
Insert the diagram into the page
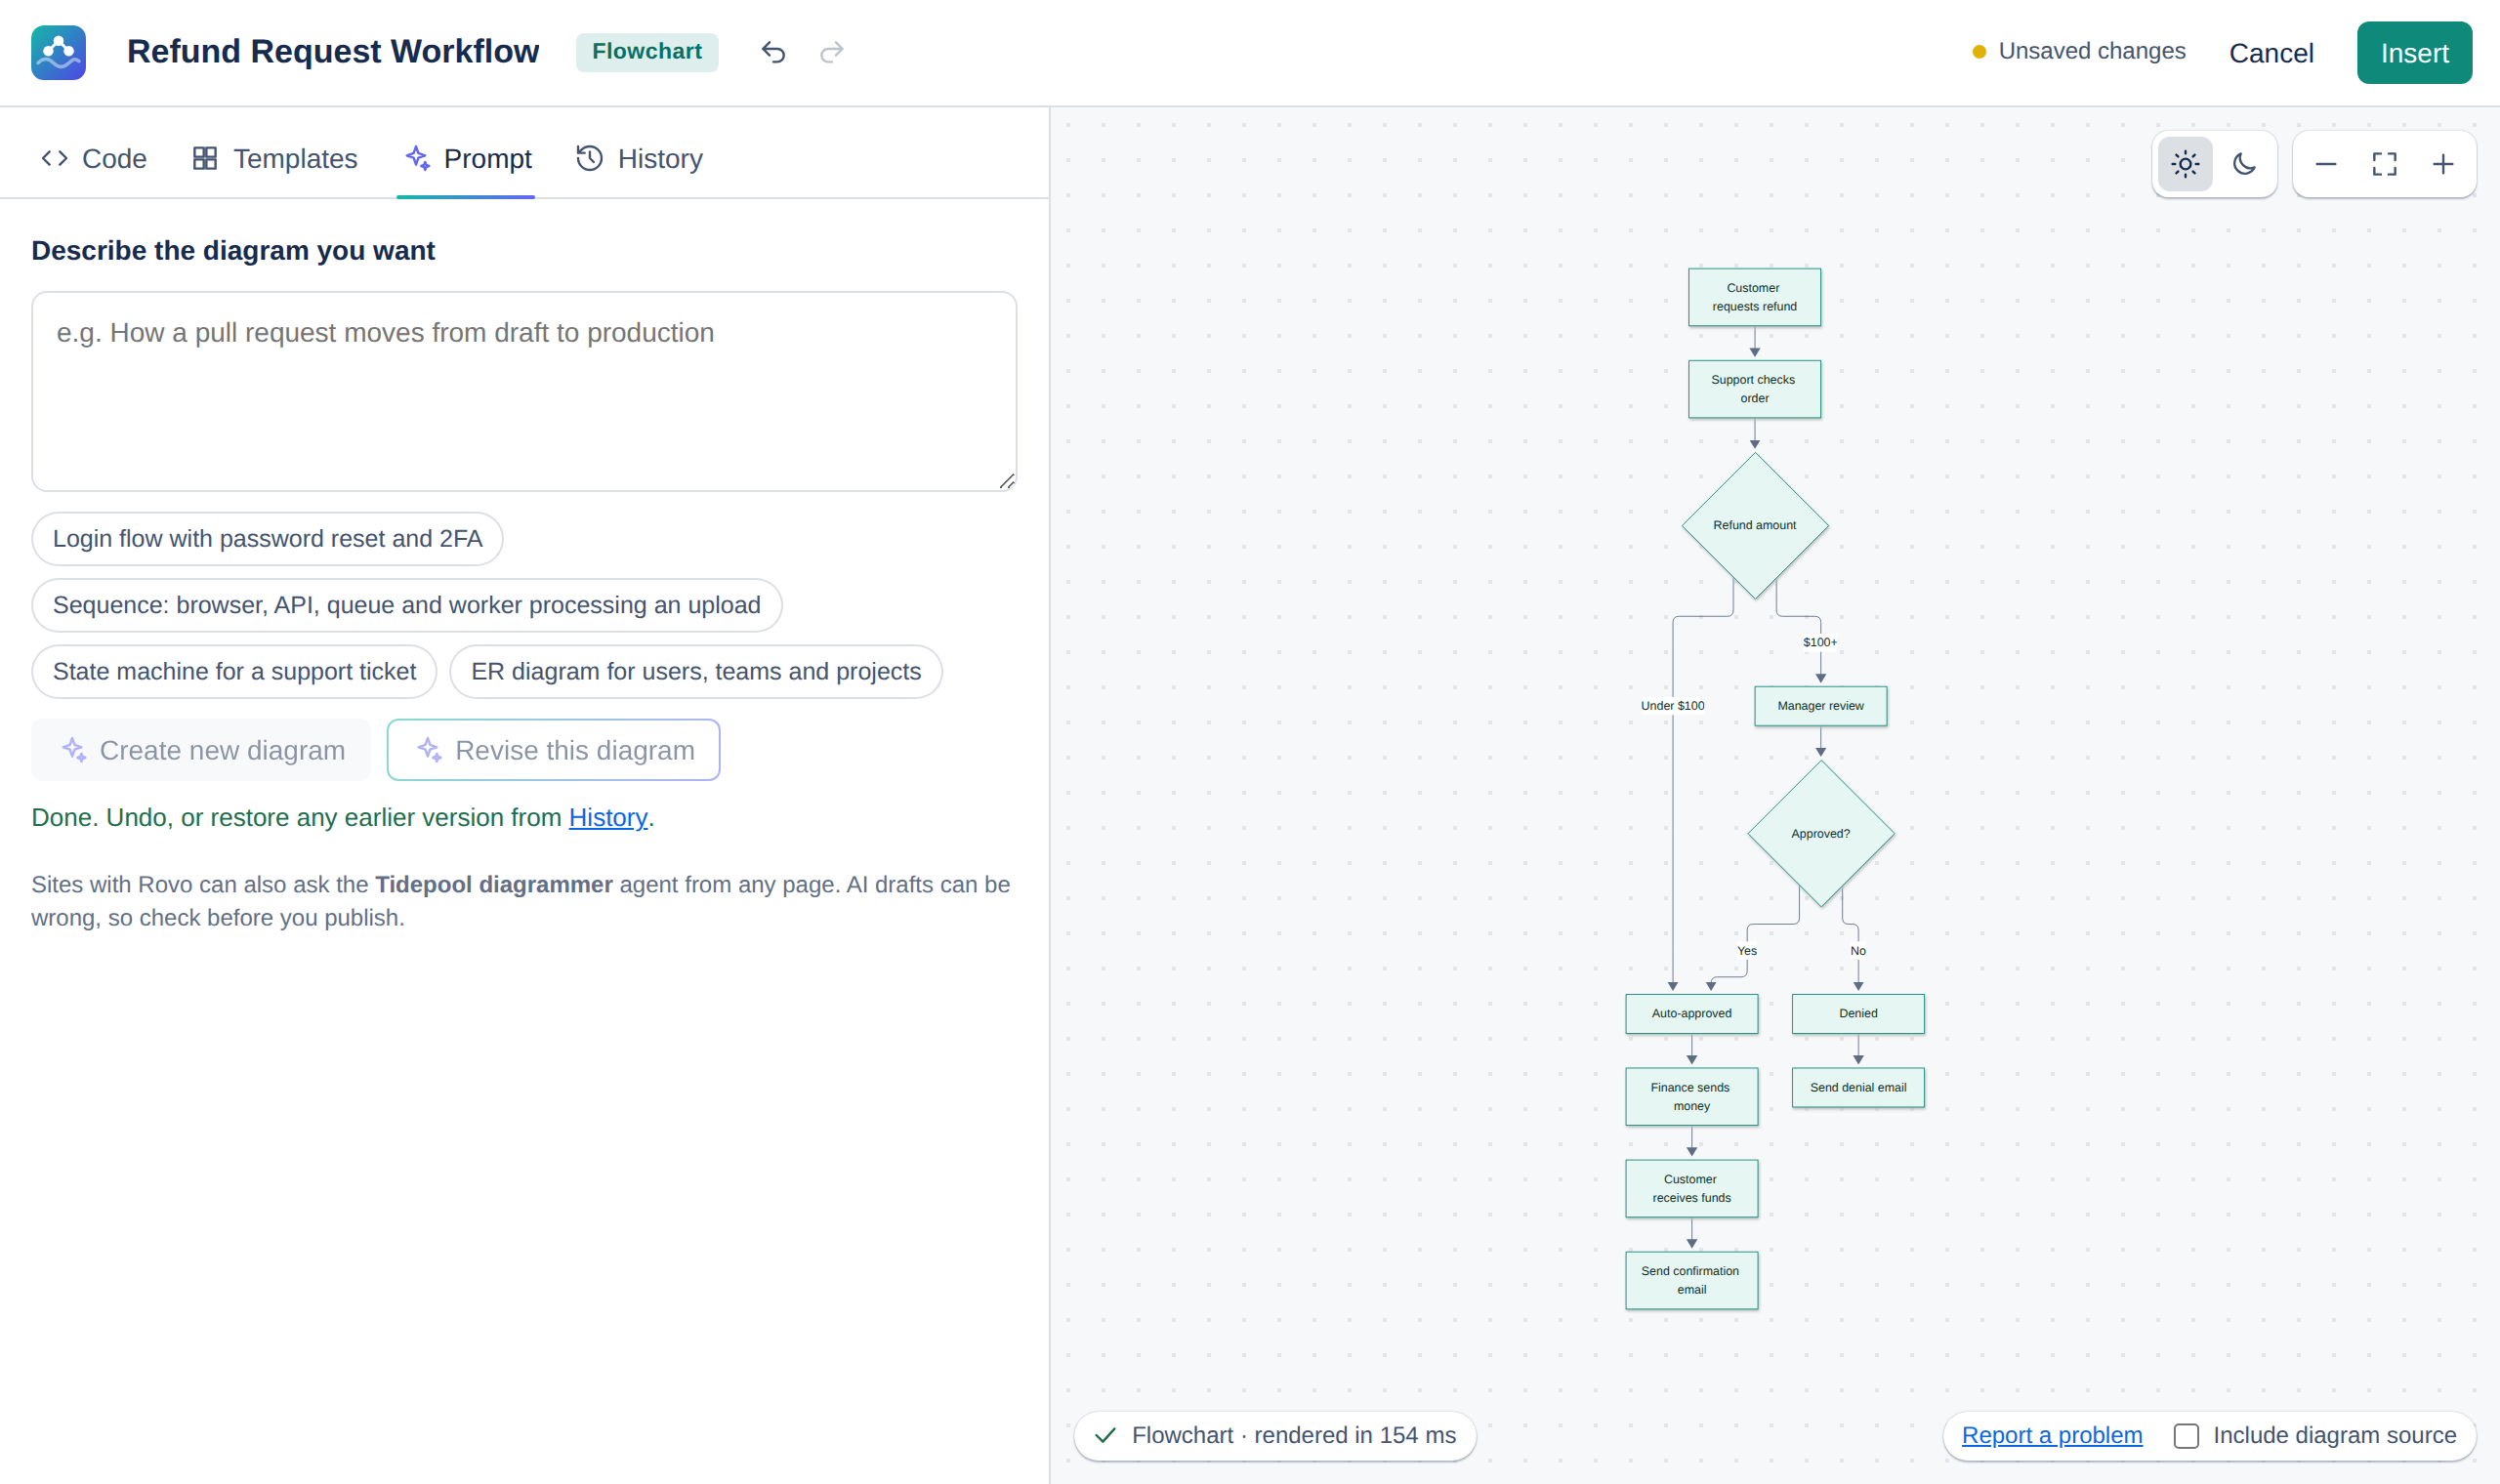pos(2414,52)
